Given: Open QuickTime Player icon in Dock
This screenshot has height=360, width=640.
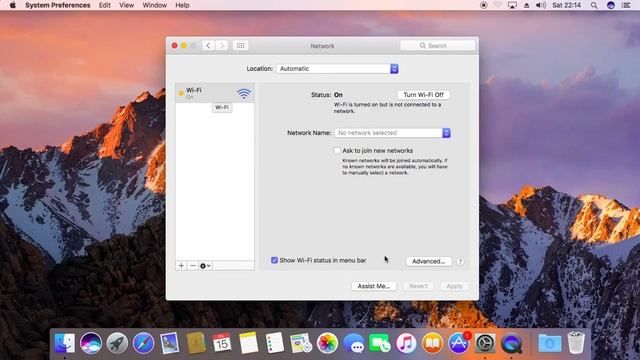Looking at the screenshot, I should [x=511, y=343].
